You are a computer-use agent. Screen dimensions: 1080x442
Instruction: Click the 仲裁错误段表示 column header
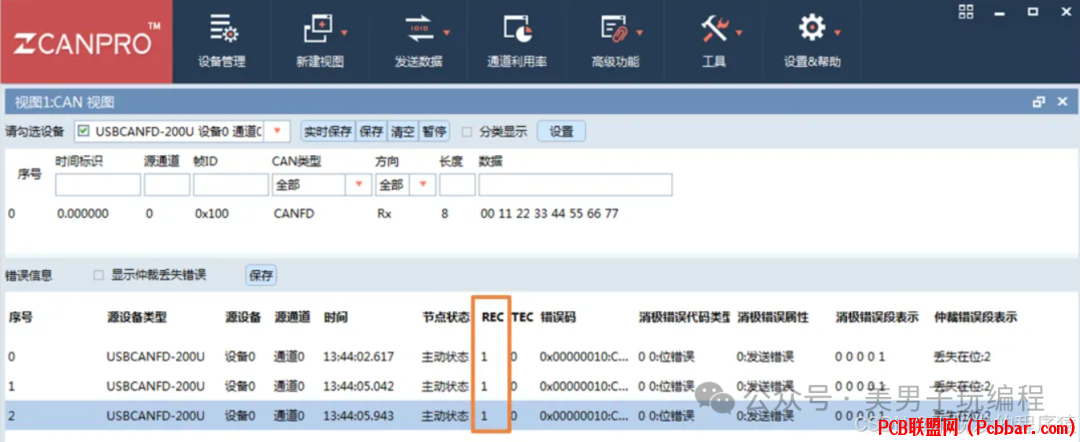975,317
